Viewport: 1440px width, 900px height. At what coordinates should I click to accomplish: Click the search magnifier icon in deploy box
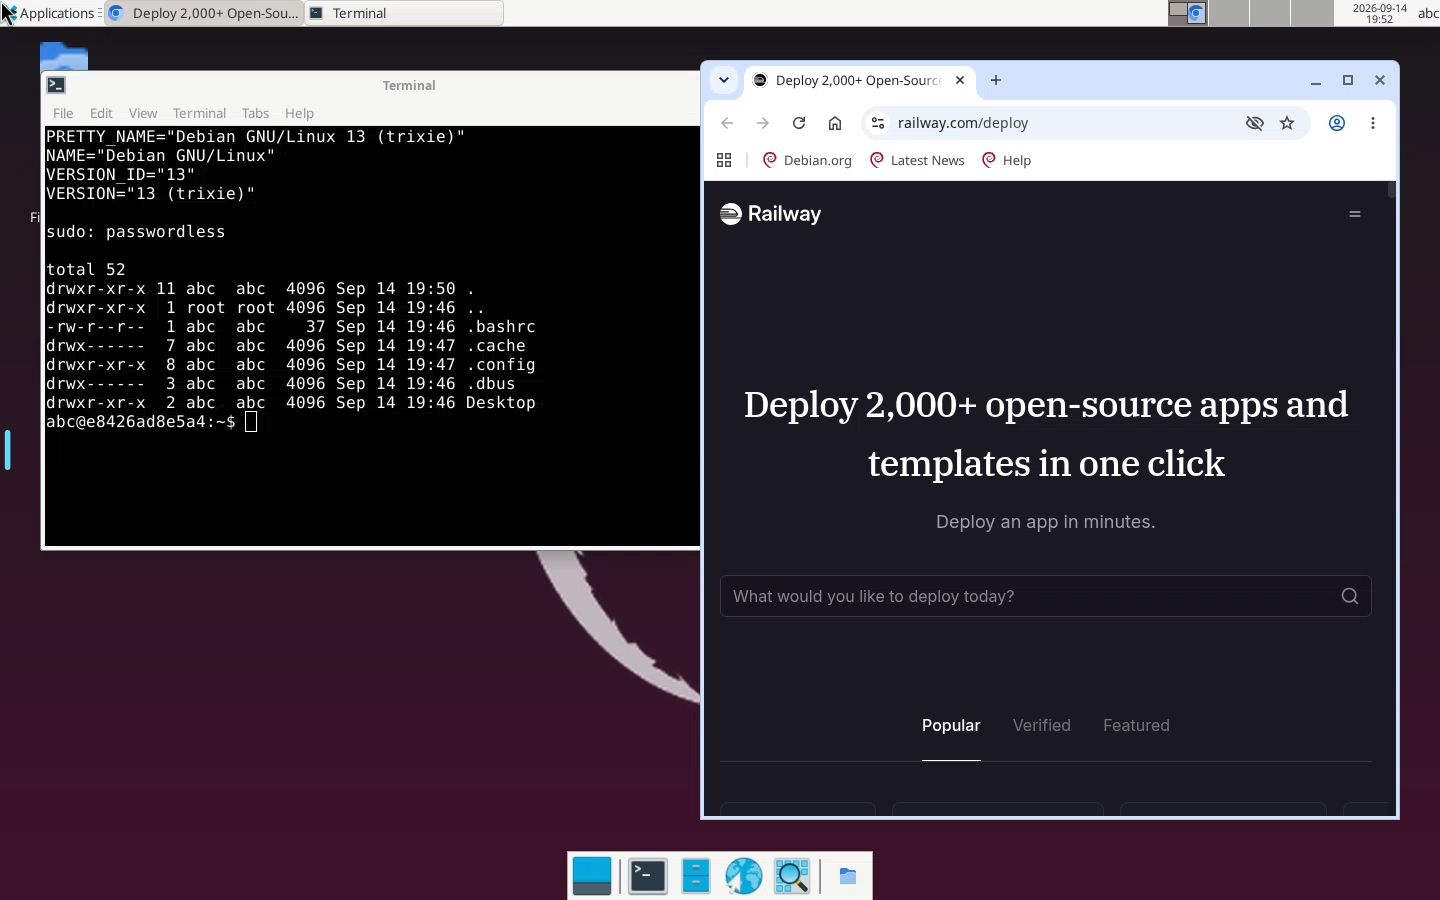coord(1350,596)
